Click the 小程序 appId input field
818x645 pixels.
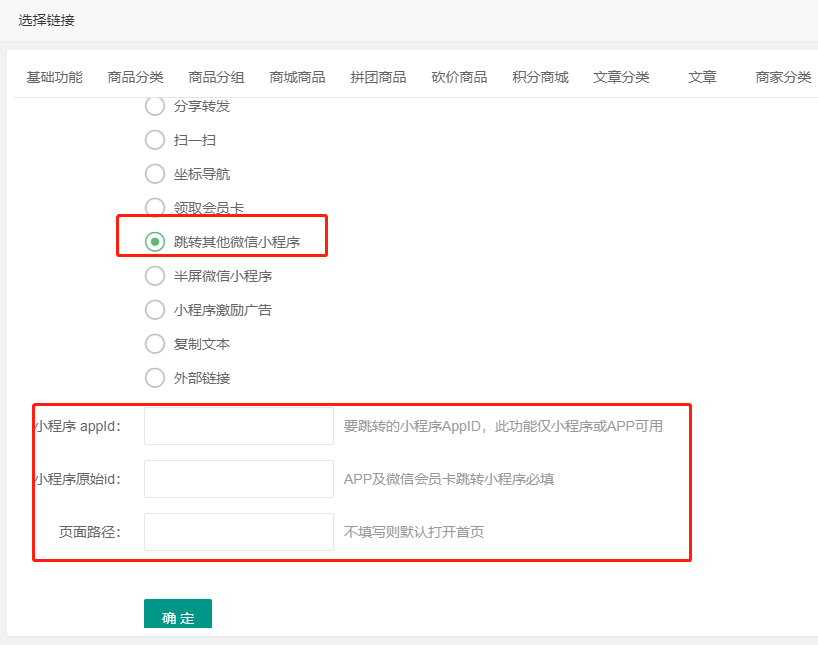239,426
